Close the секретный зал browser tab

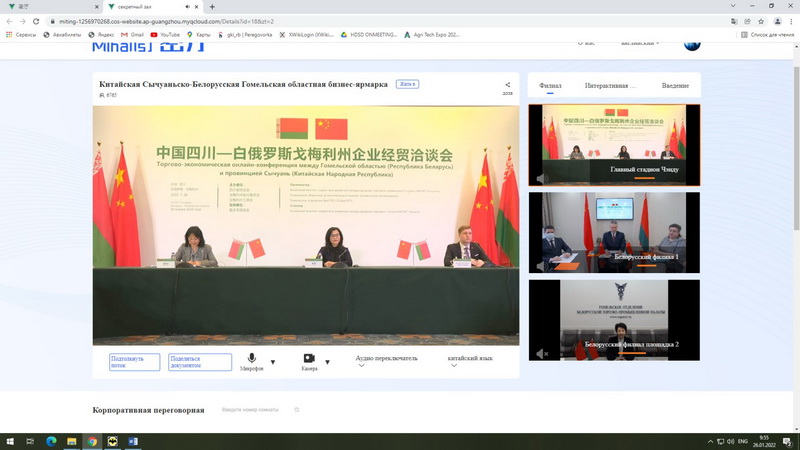(x=196, y=7)
